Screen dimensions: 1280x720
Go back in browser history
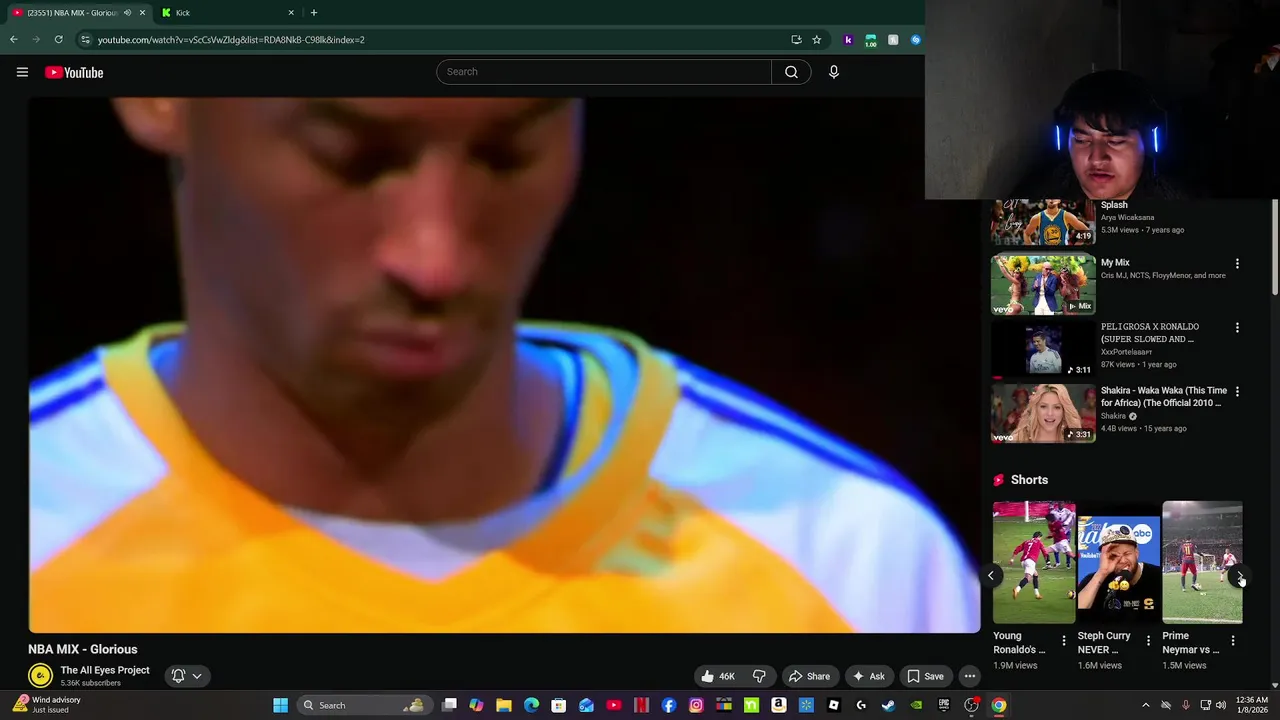(14, 40)
